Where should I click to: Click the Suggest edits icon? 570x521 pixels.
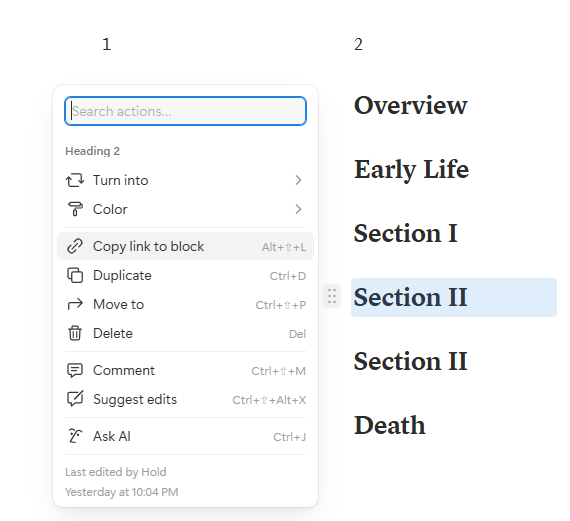[x=75, y=399]
